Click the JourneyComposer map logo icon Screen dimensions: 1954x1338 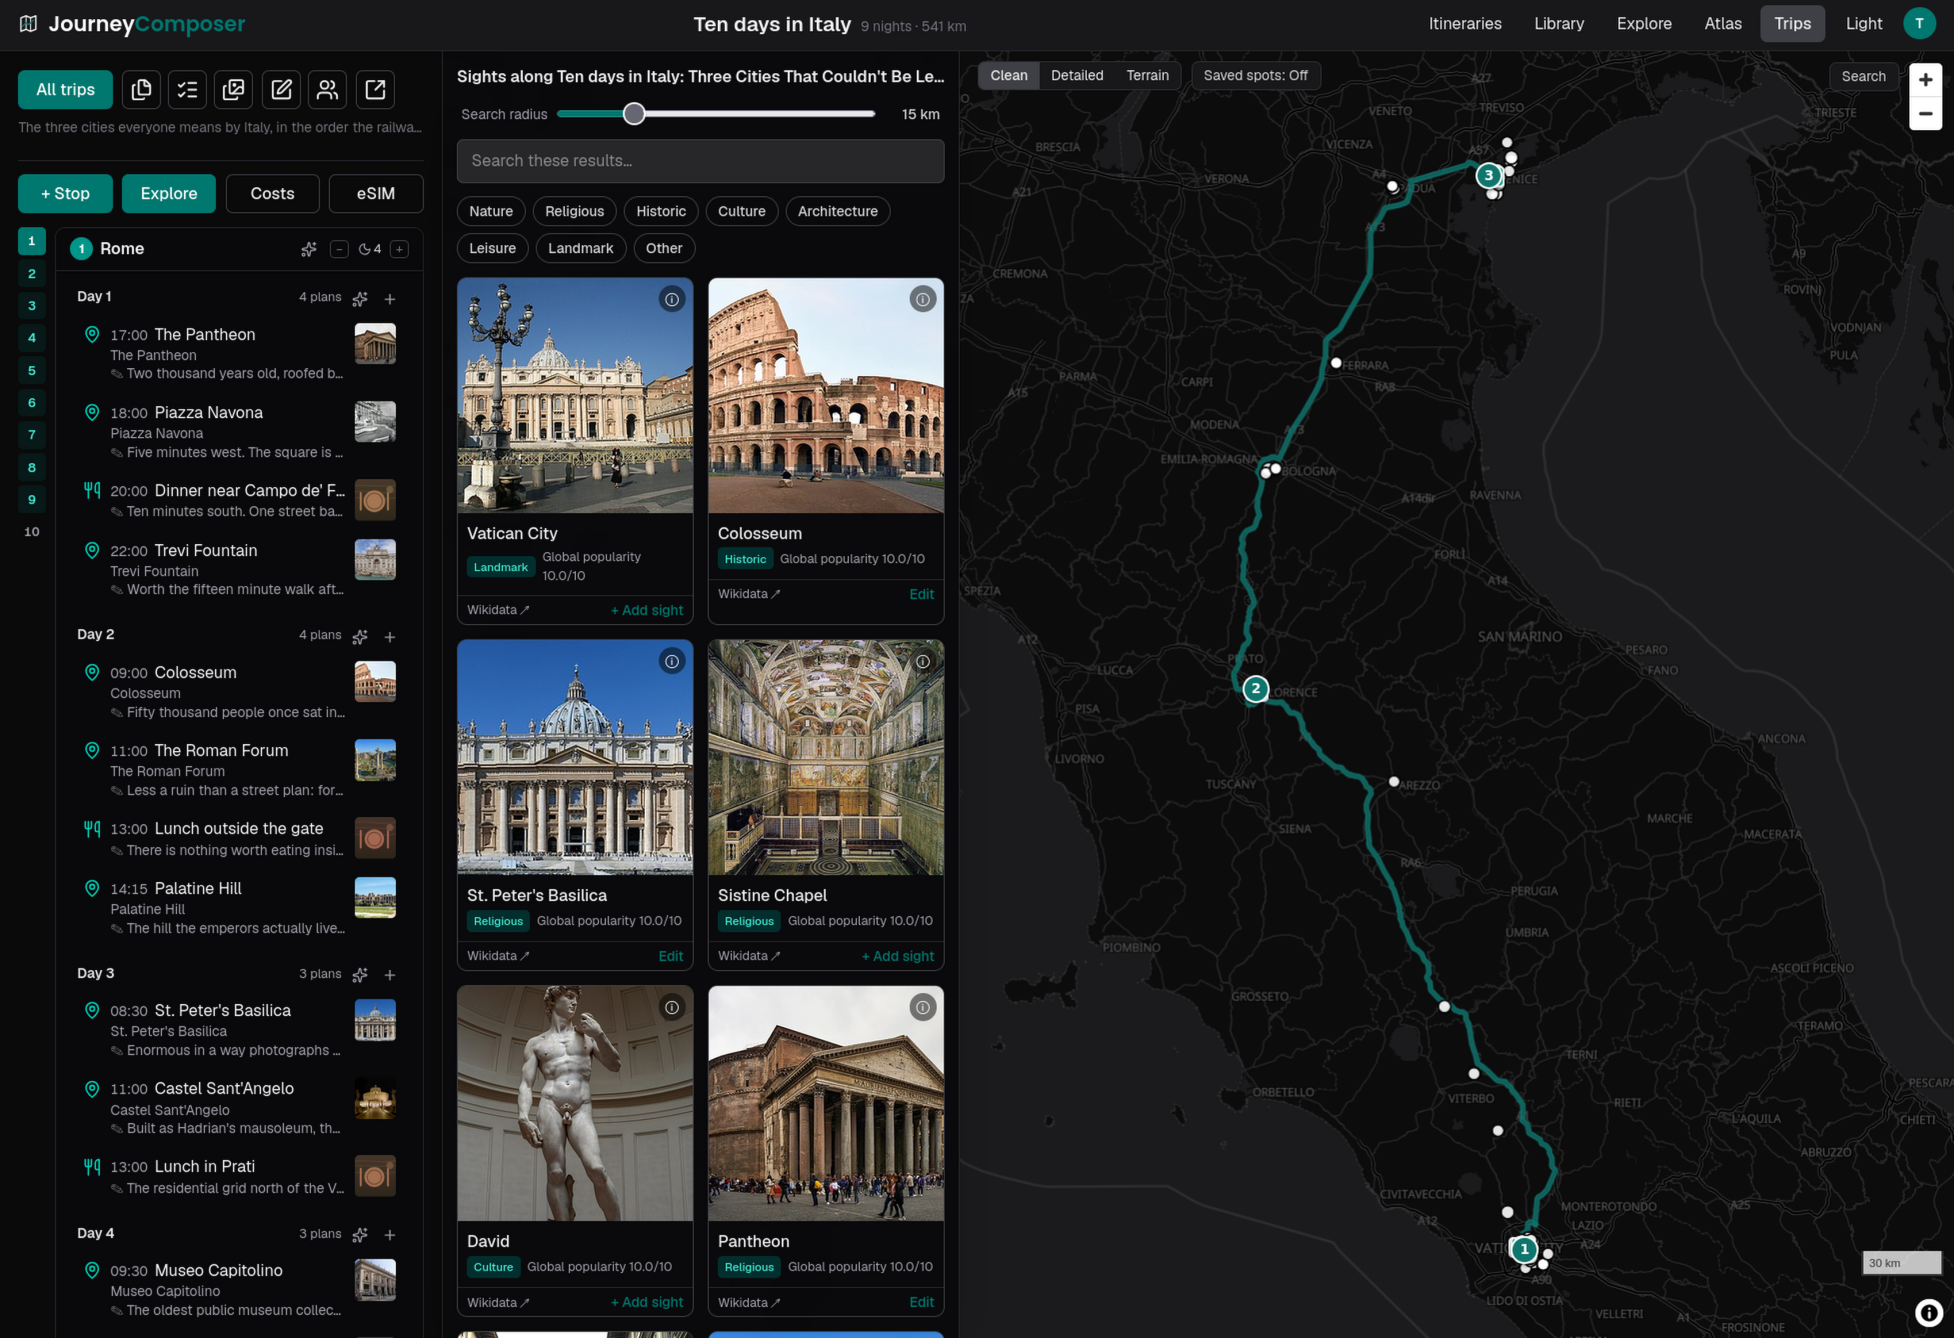click(x=28, y=24)
